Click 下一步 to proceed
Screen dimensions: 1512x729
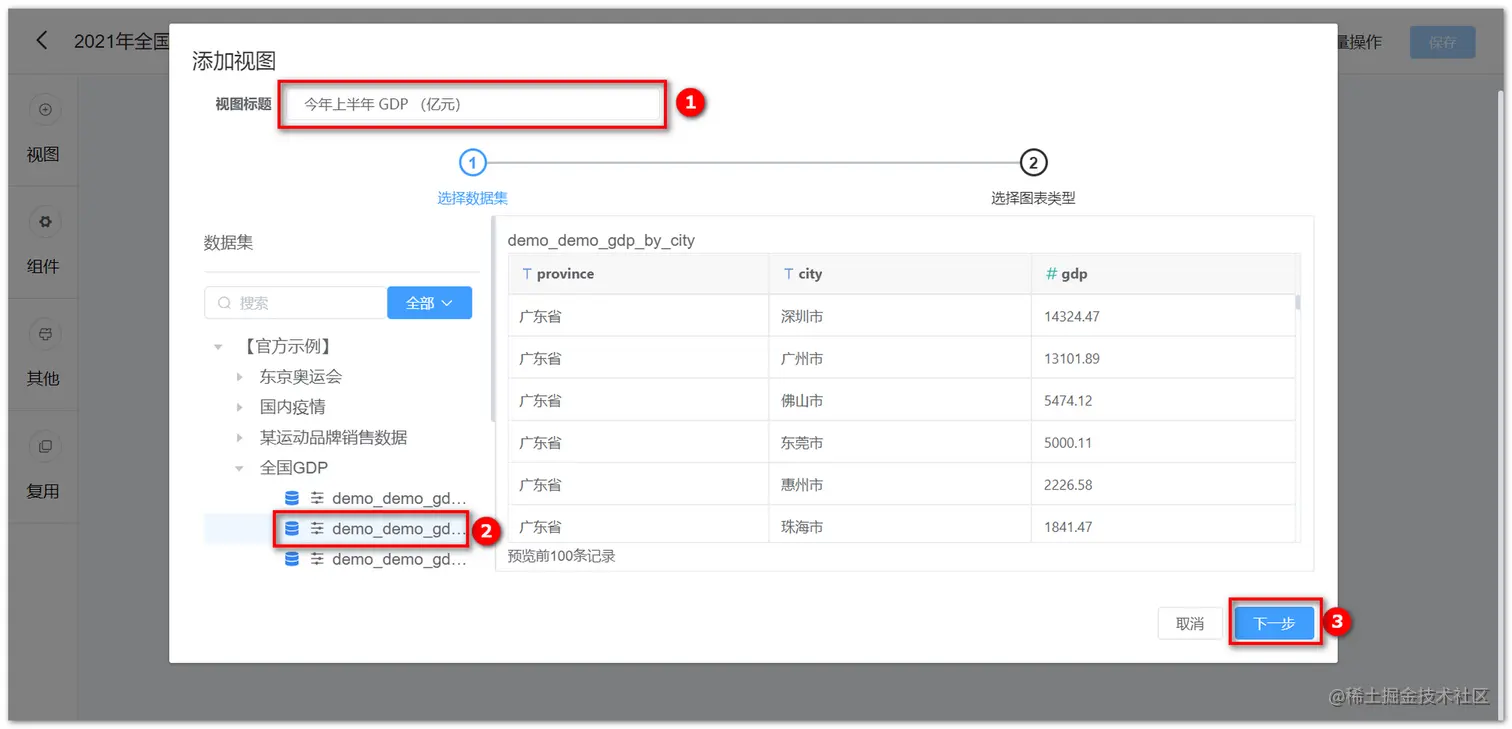pyautogui.click(x=1274, y=623)
